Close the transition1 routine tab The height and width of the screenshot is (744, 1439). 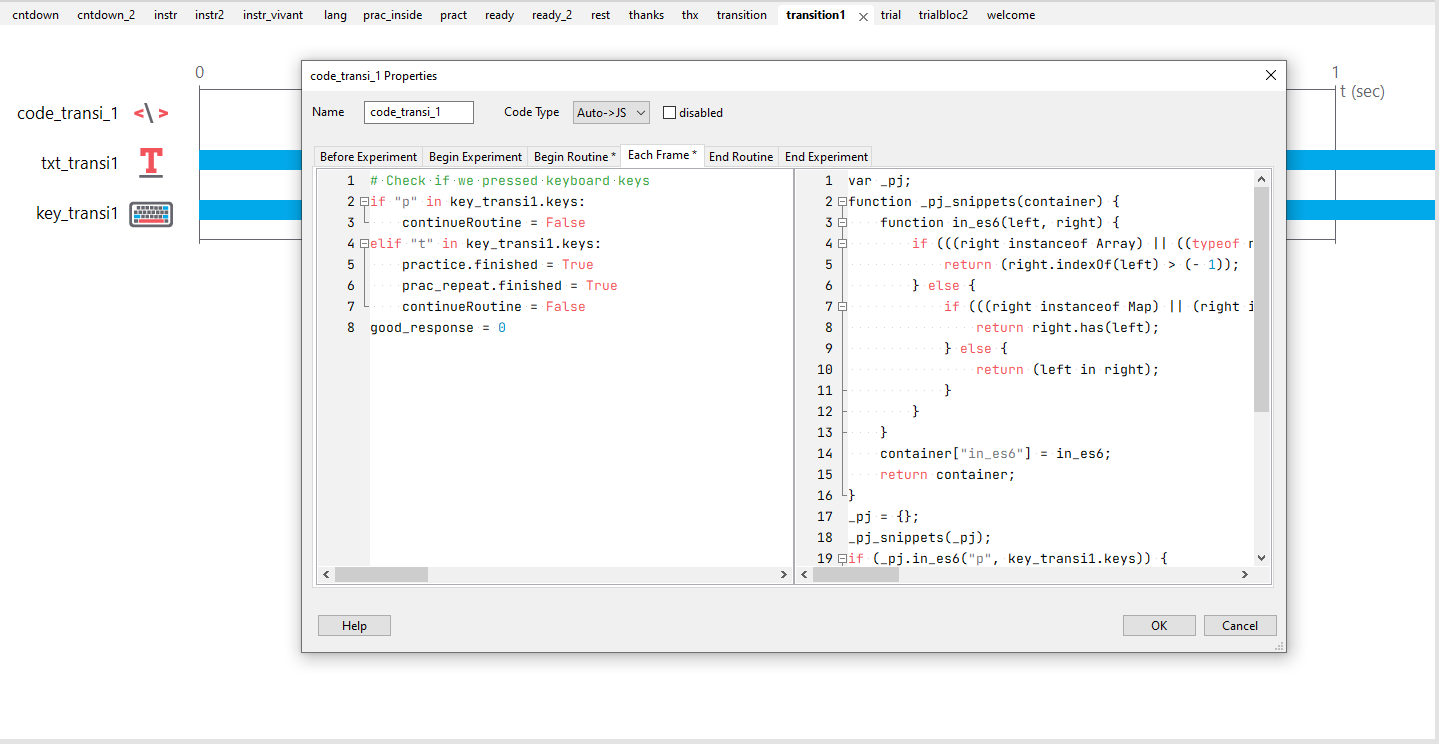[x=863, y=16]
